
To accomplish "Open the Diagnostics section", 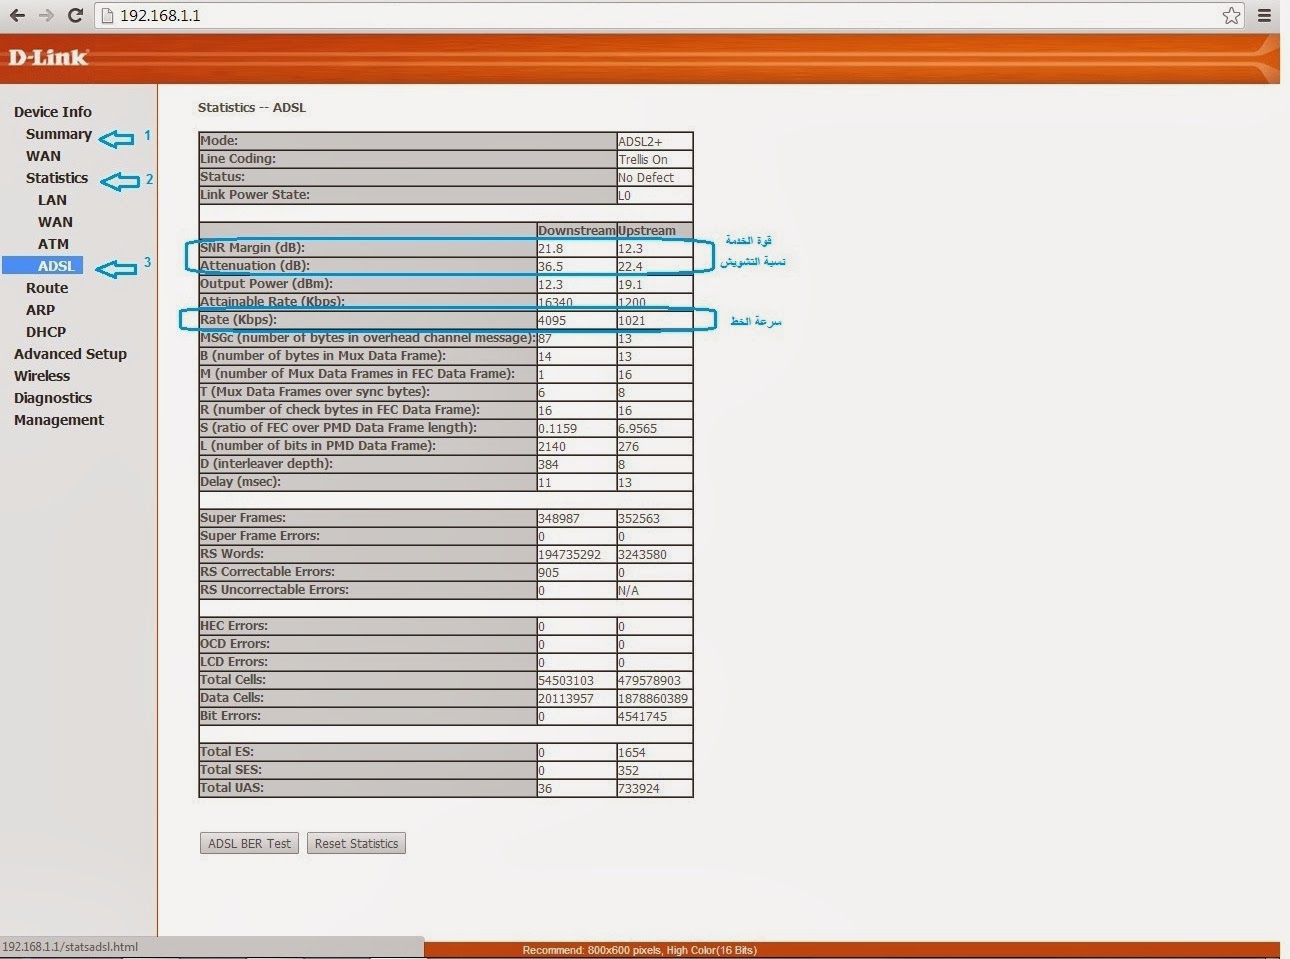I will coord(53,398).
